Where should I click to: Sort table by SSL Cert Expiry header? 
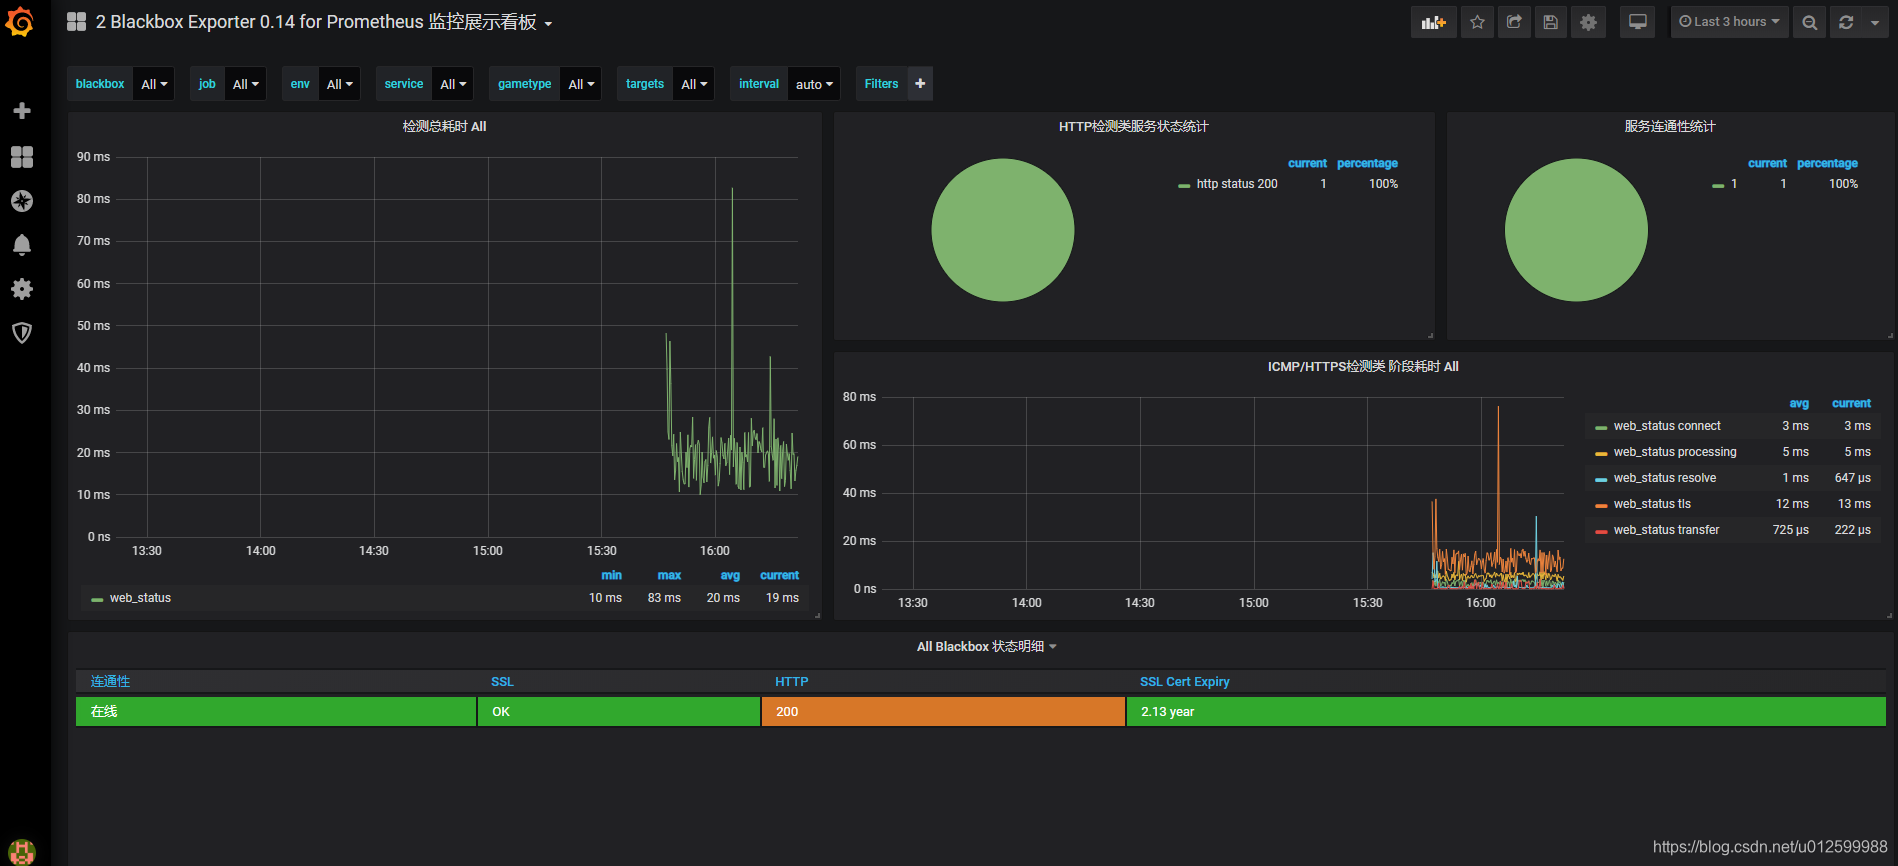tap(1184, 682)
